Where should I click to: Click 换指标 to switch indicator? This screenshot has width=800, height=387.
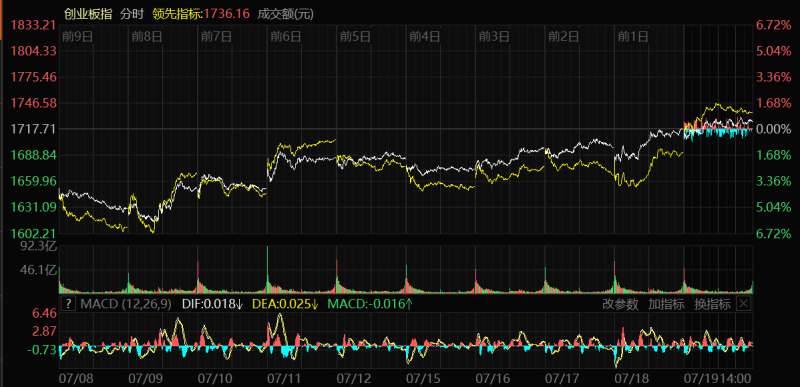(712, 304)
